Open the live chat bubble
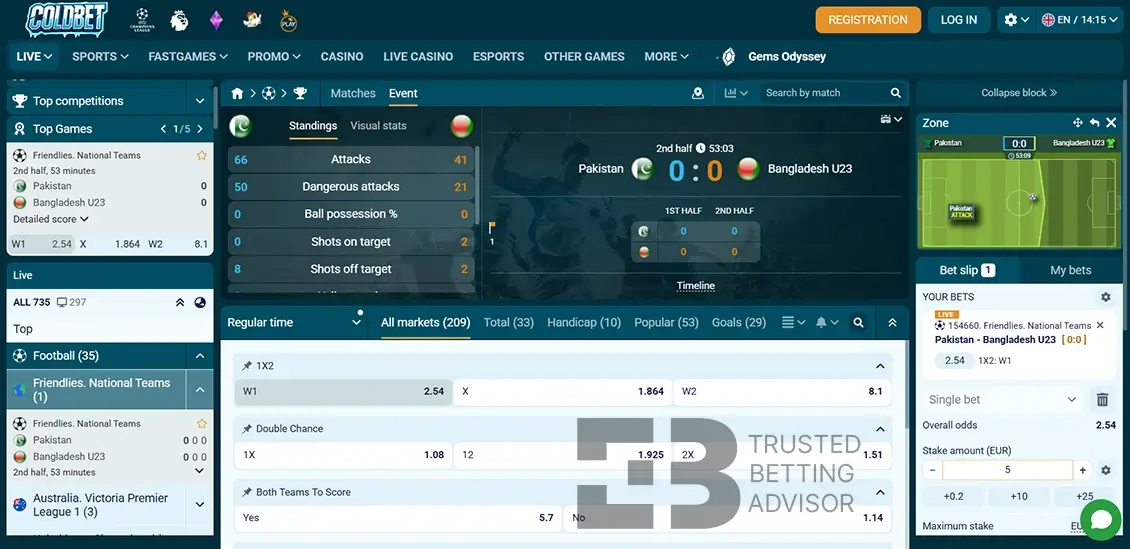Image resolution: width=1130 pixels, height=549 pixels. (1101, 519)
